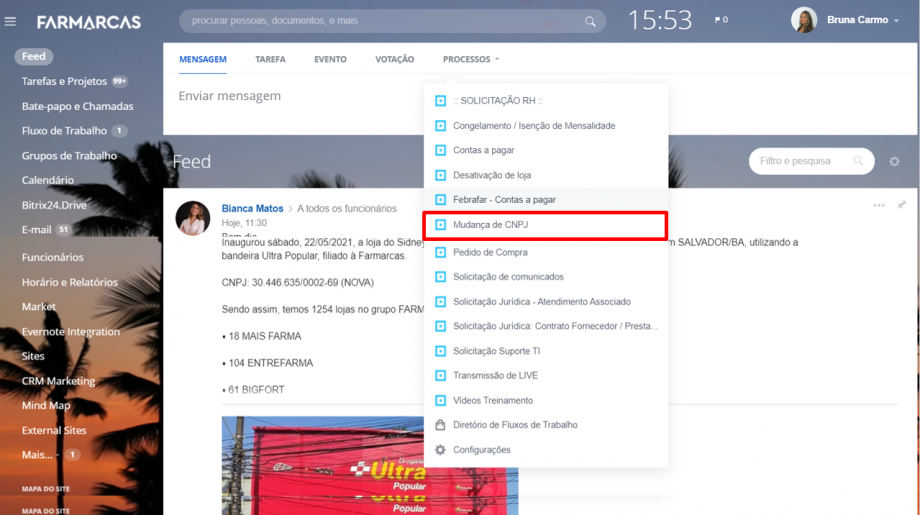
Task: Choose Pedido de Compra process
Action: click(490, 252)
